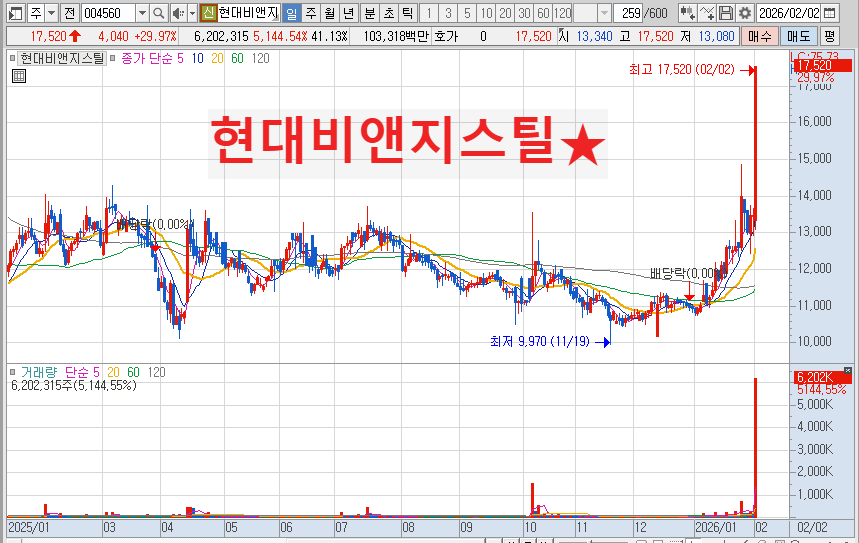The image size is (859, 543).
Task: Click the 최저 9,970 (11/19) annotation
Action: pos(540,342)
